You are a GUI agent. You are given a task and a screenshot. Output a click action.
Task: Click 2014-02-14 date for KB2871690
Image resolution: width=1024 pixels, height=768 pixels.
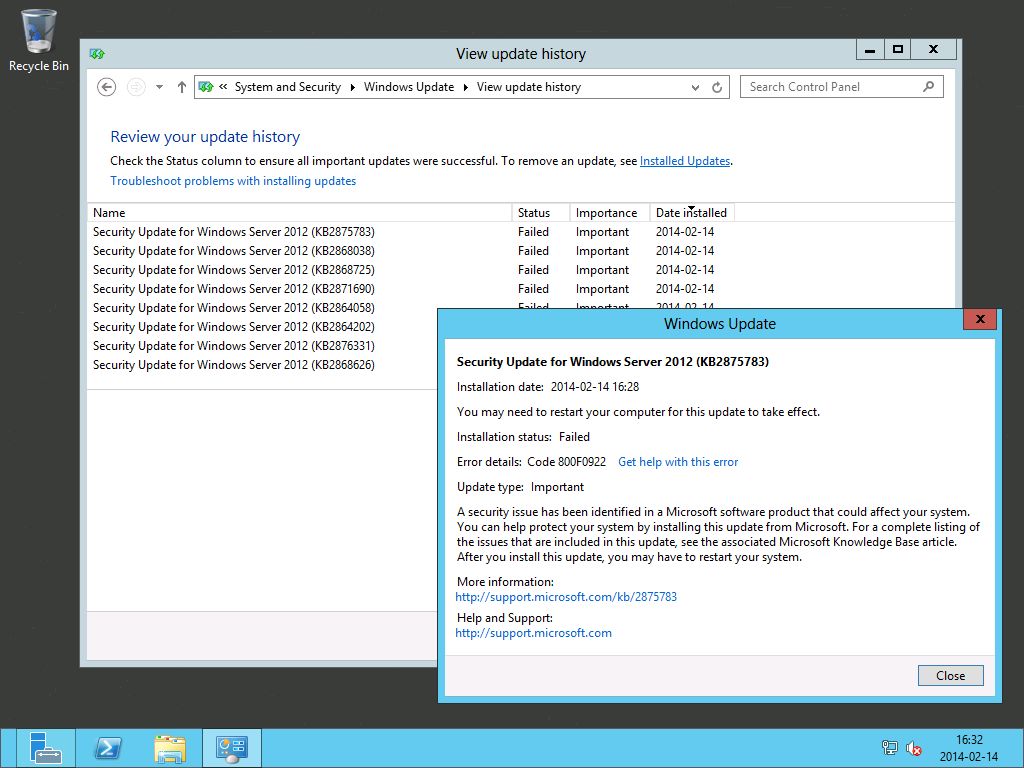[x=684, y=289]
